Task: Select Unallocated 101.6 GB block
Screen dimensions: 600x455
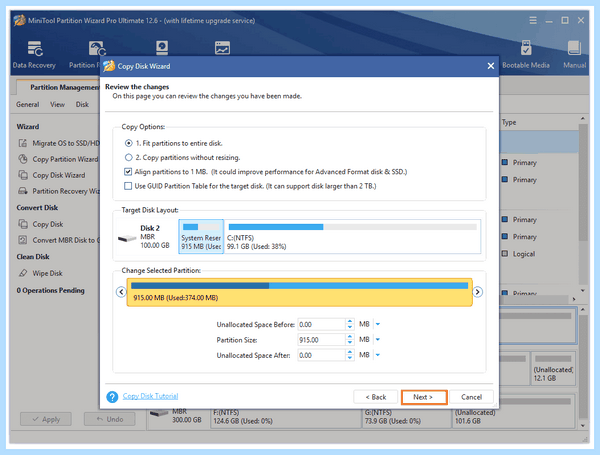Action: [514, 413]
